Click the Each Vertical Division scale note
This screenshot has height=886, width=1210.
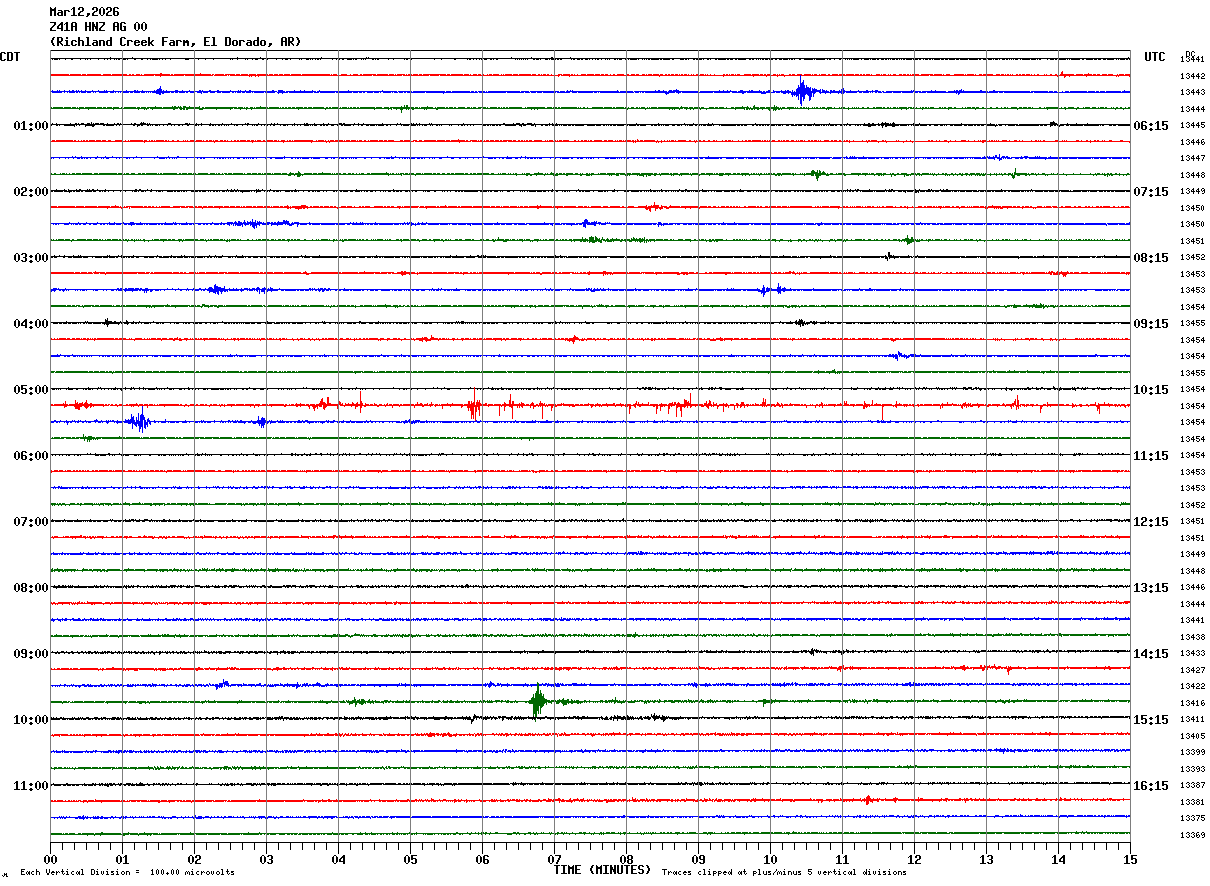tap(128, 873)
